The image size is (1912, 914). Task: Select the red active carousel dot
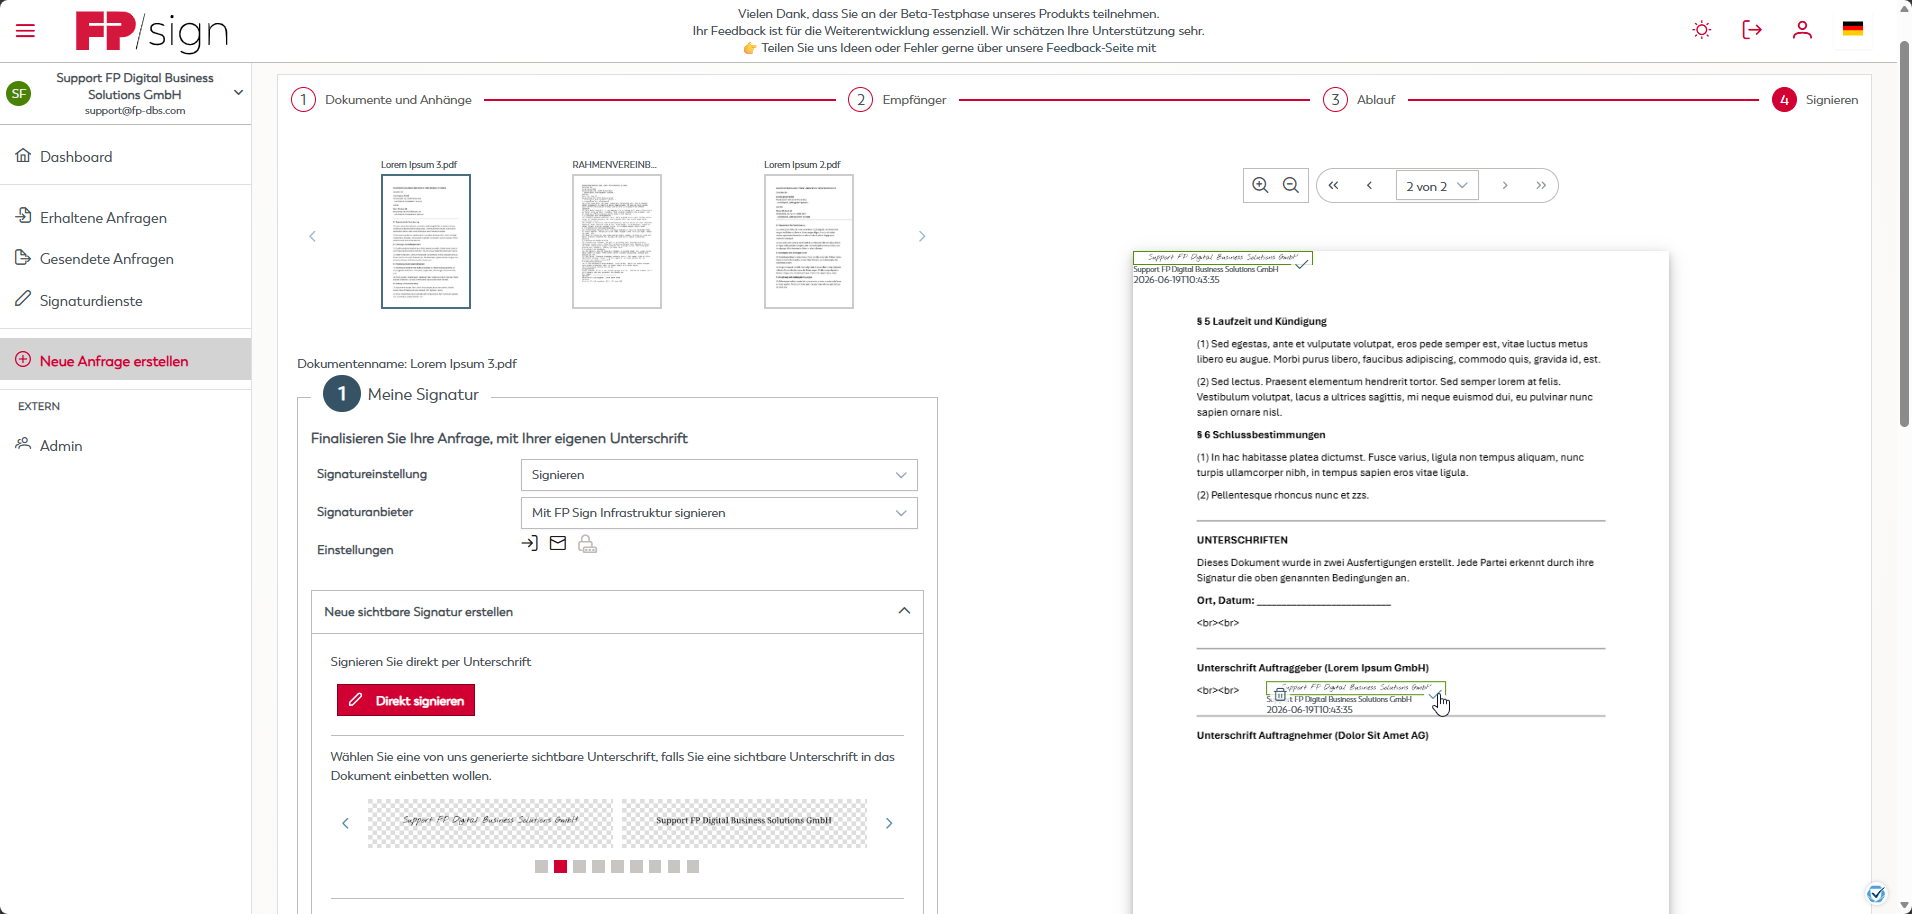[560, 867]
